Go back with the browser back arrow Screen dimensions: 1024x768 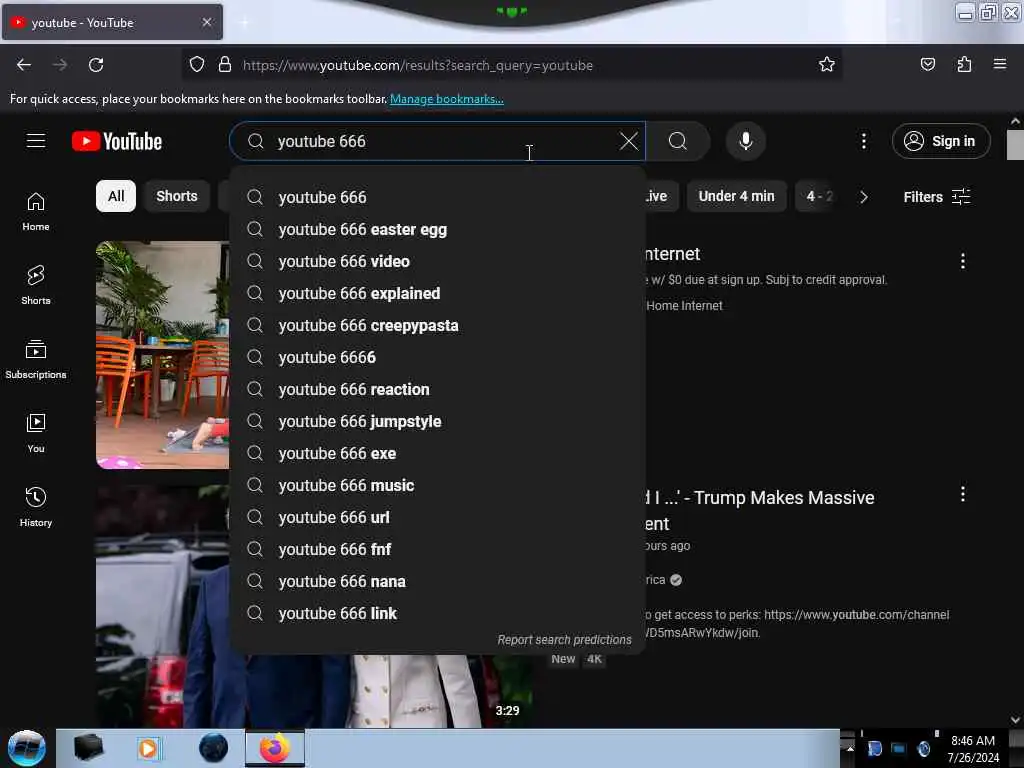[x=24, y=65]
